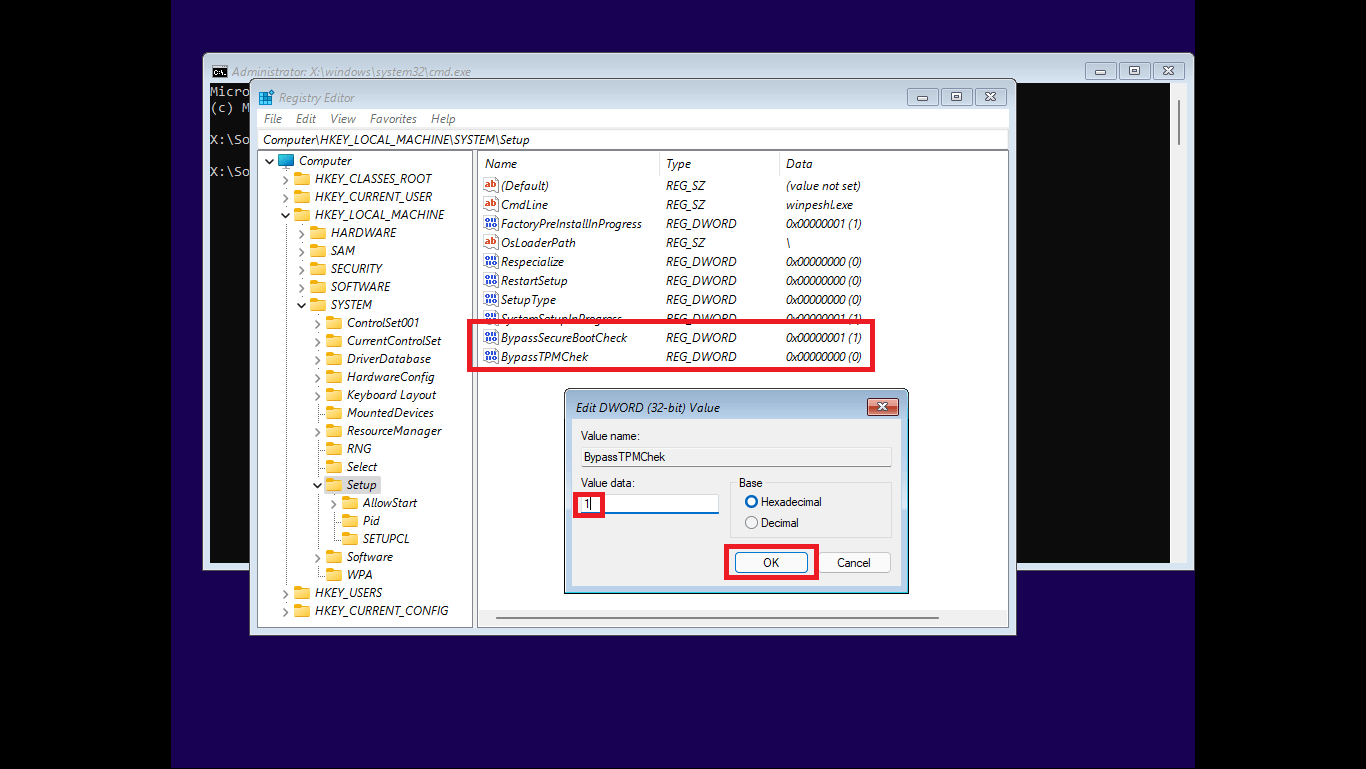Open the View menu
The image size is (1366, 769).
343,119
